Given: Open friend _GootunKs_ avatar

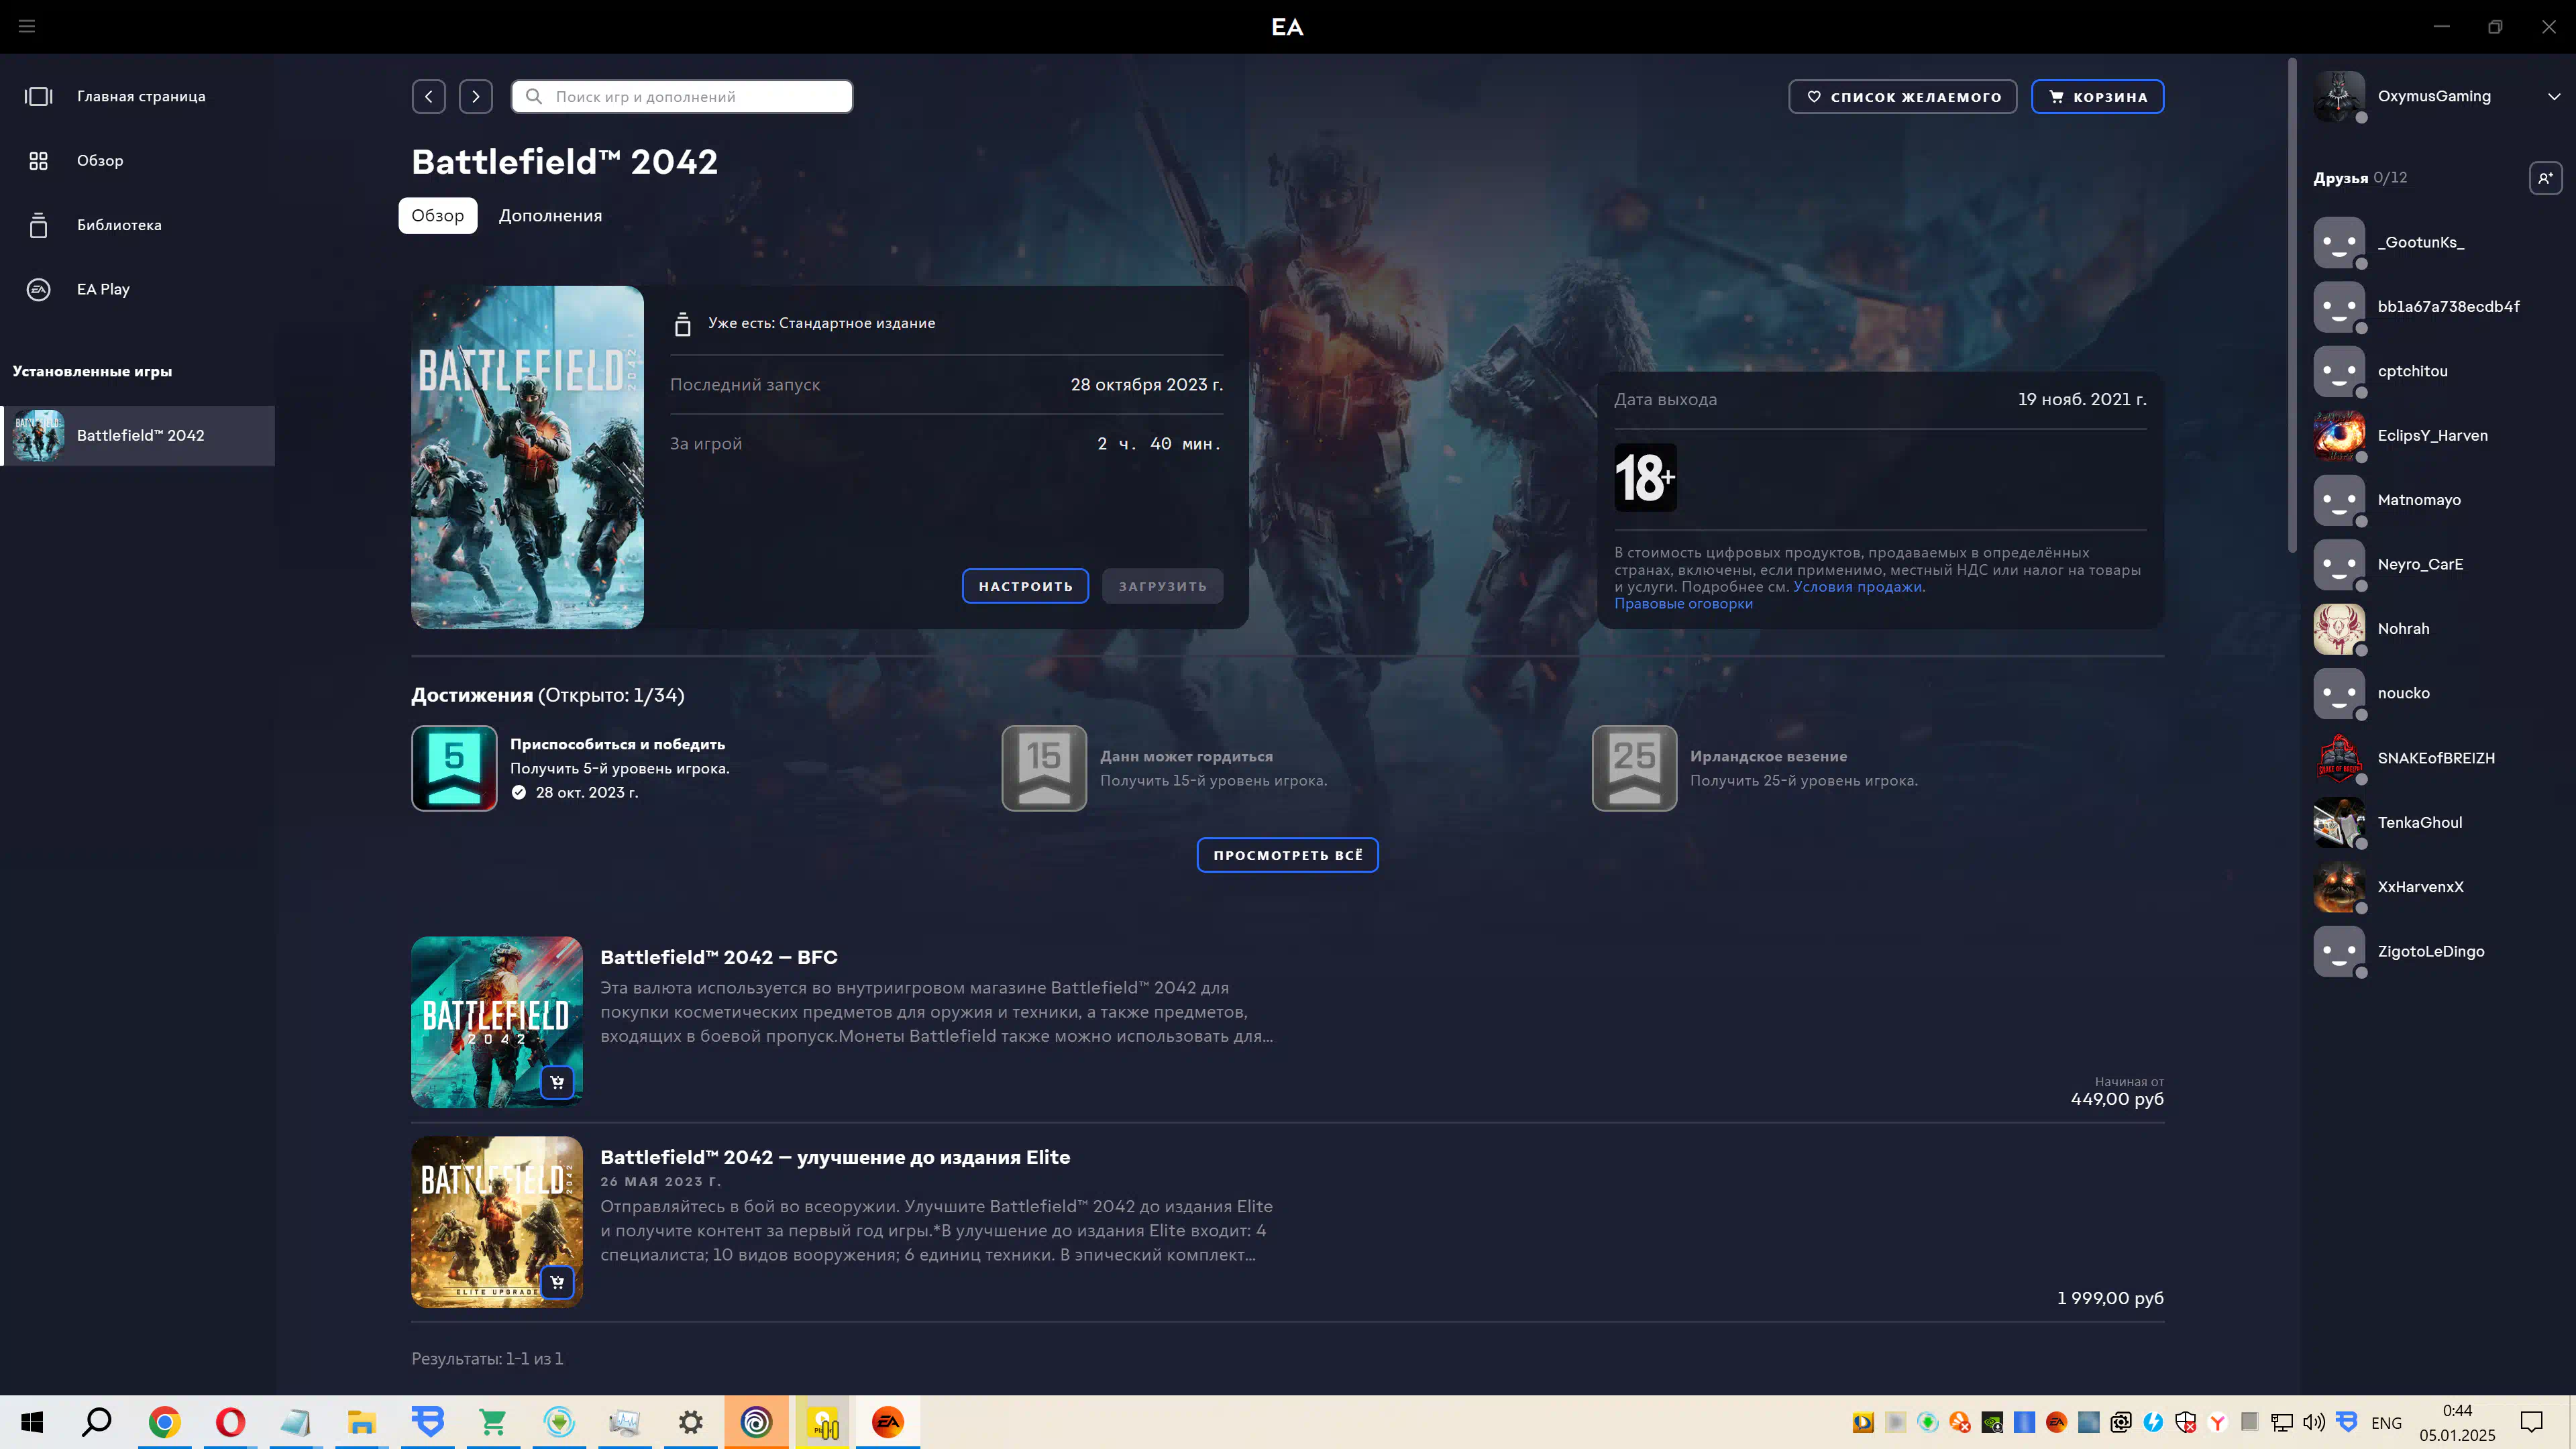Looking at the screenshot, I should [2339, 243].
